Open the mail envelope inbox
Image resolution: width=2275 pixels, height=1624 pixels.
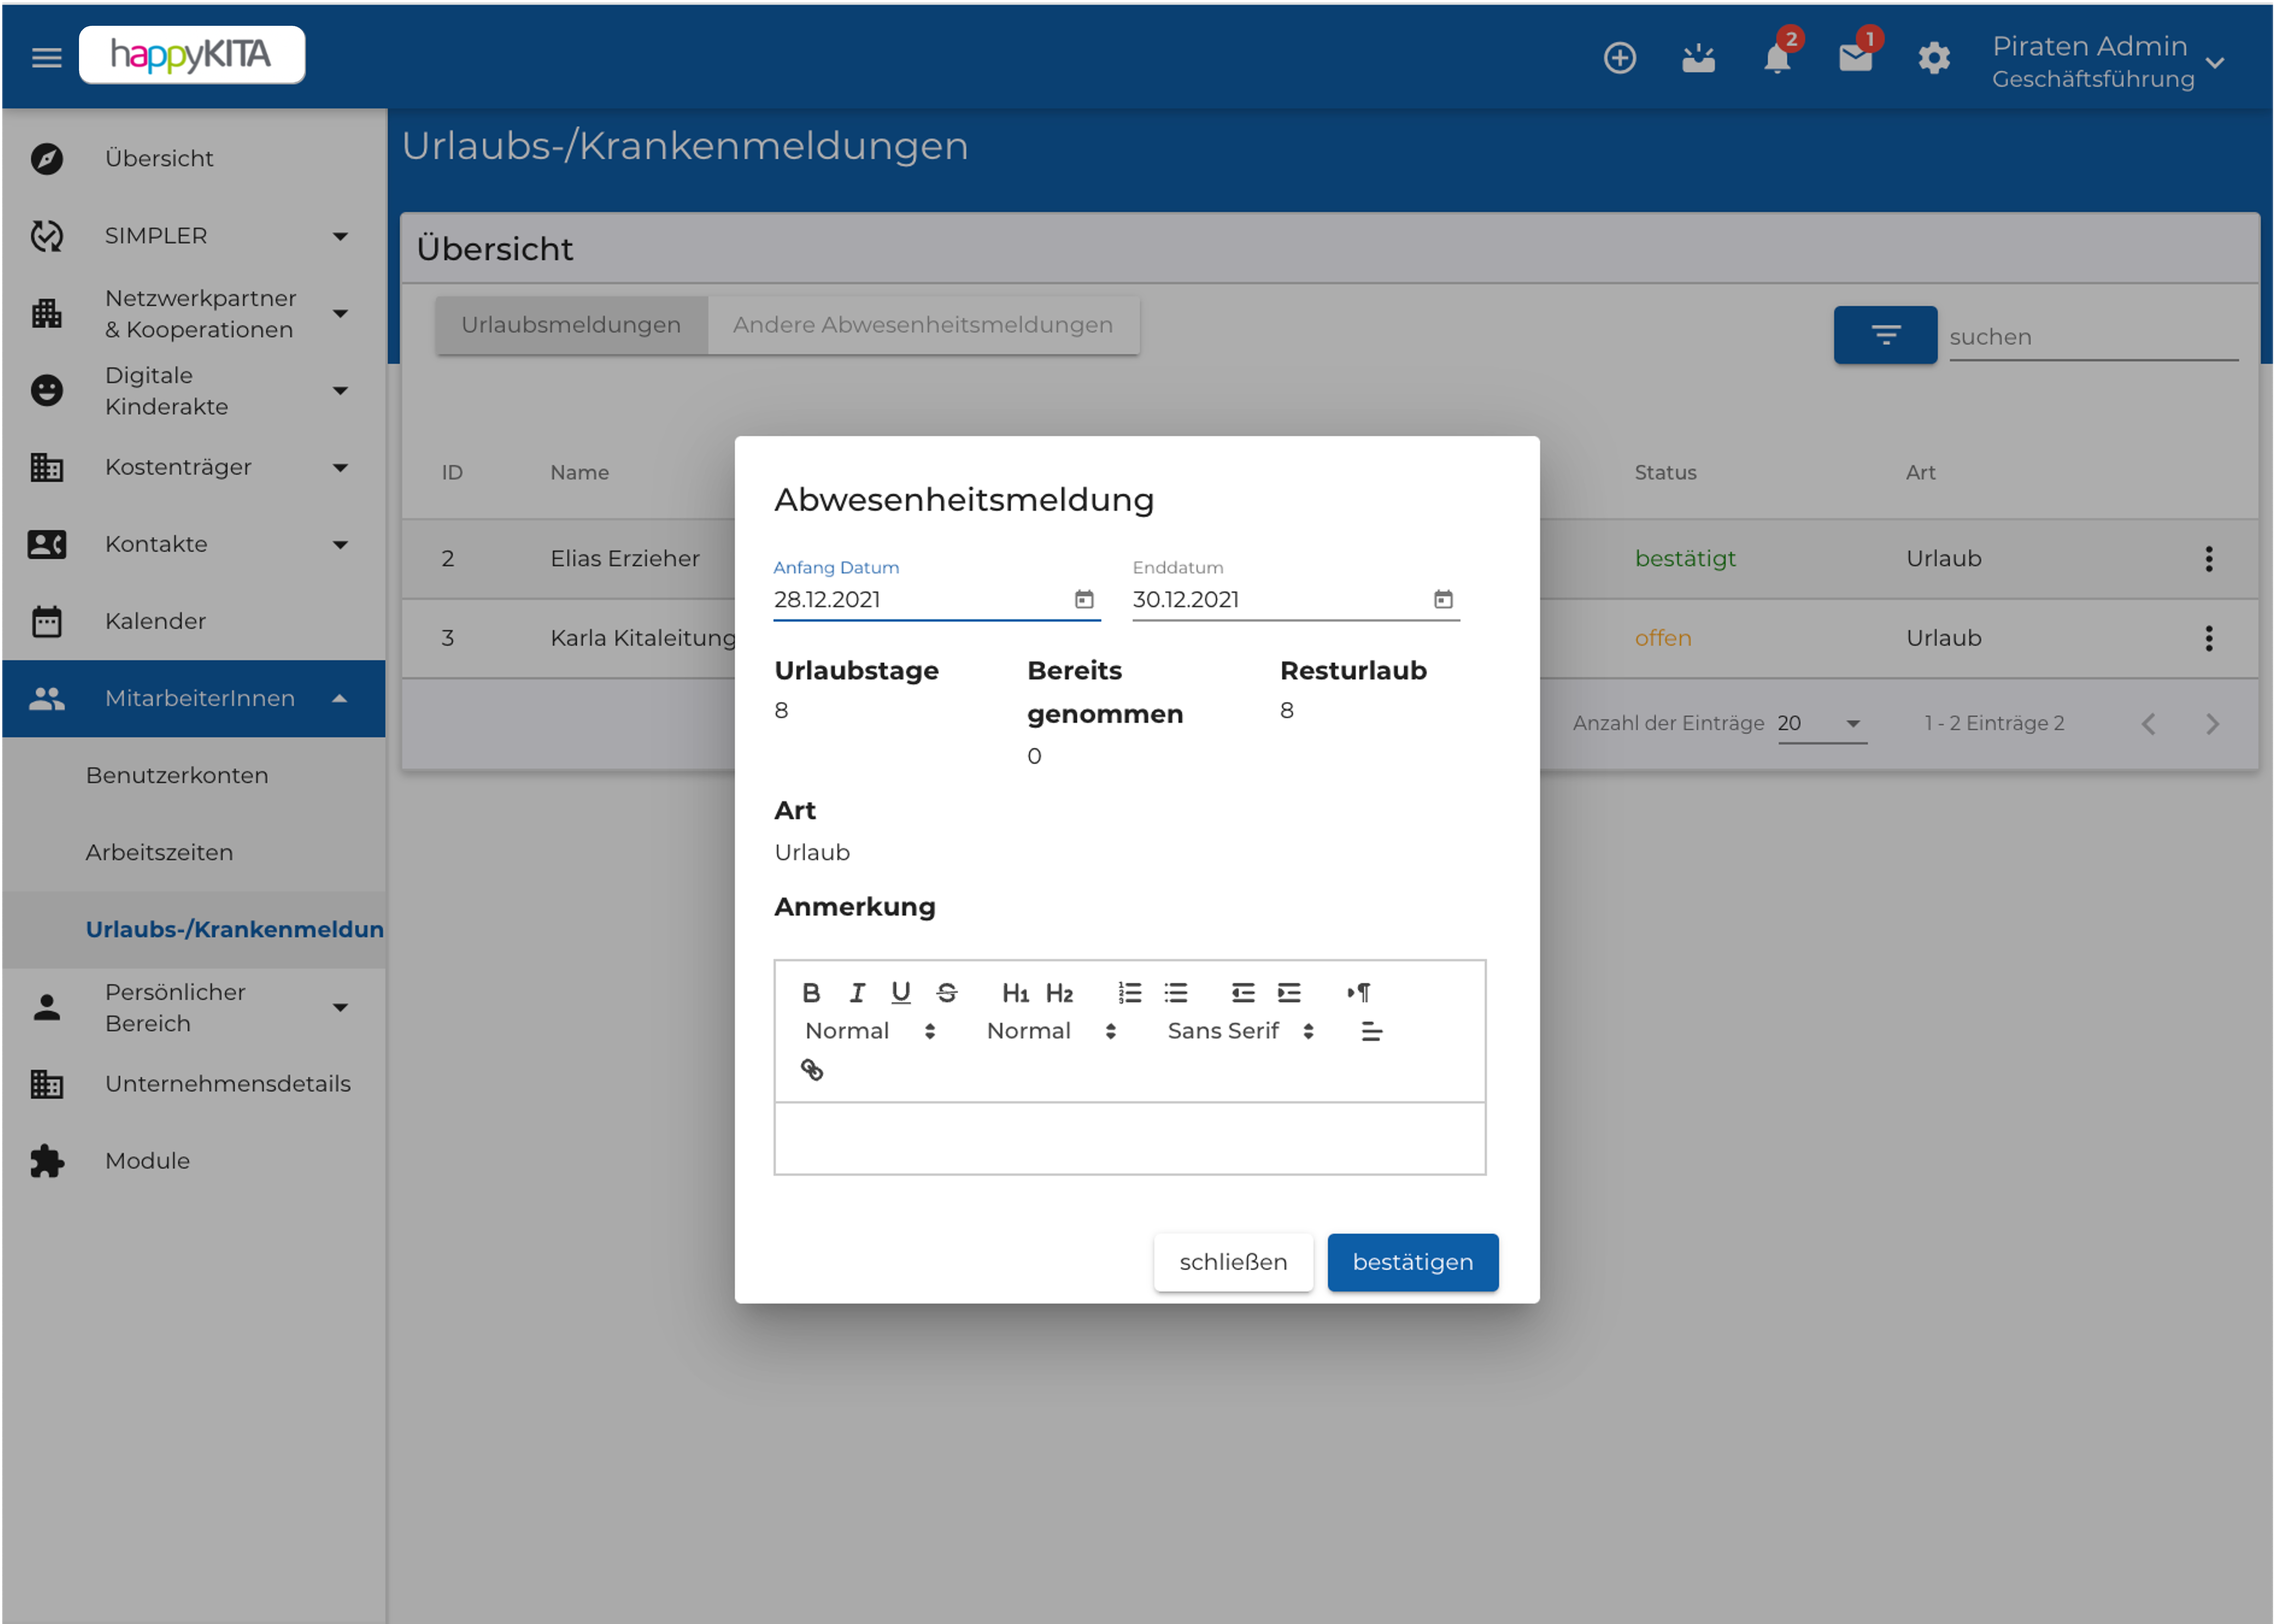click(1855, 58)
